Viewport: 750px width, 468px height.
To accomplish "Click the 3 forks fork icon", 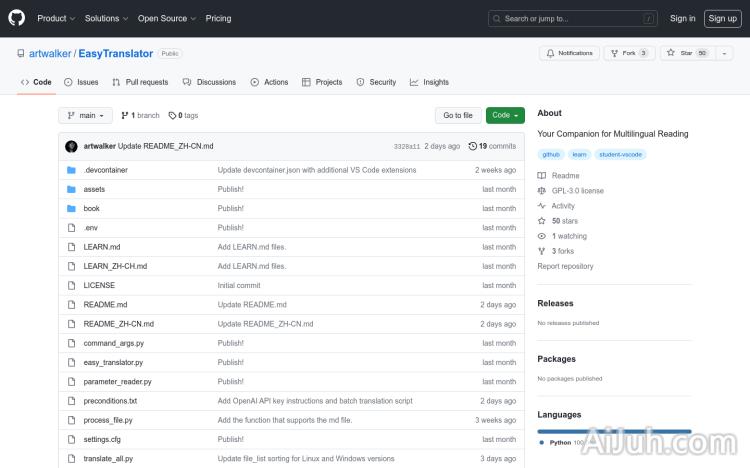I will pyautogui.click(x=541, y=251).
